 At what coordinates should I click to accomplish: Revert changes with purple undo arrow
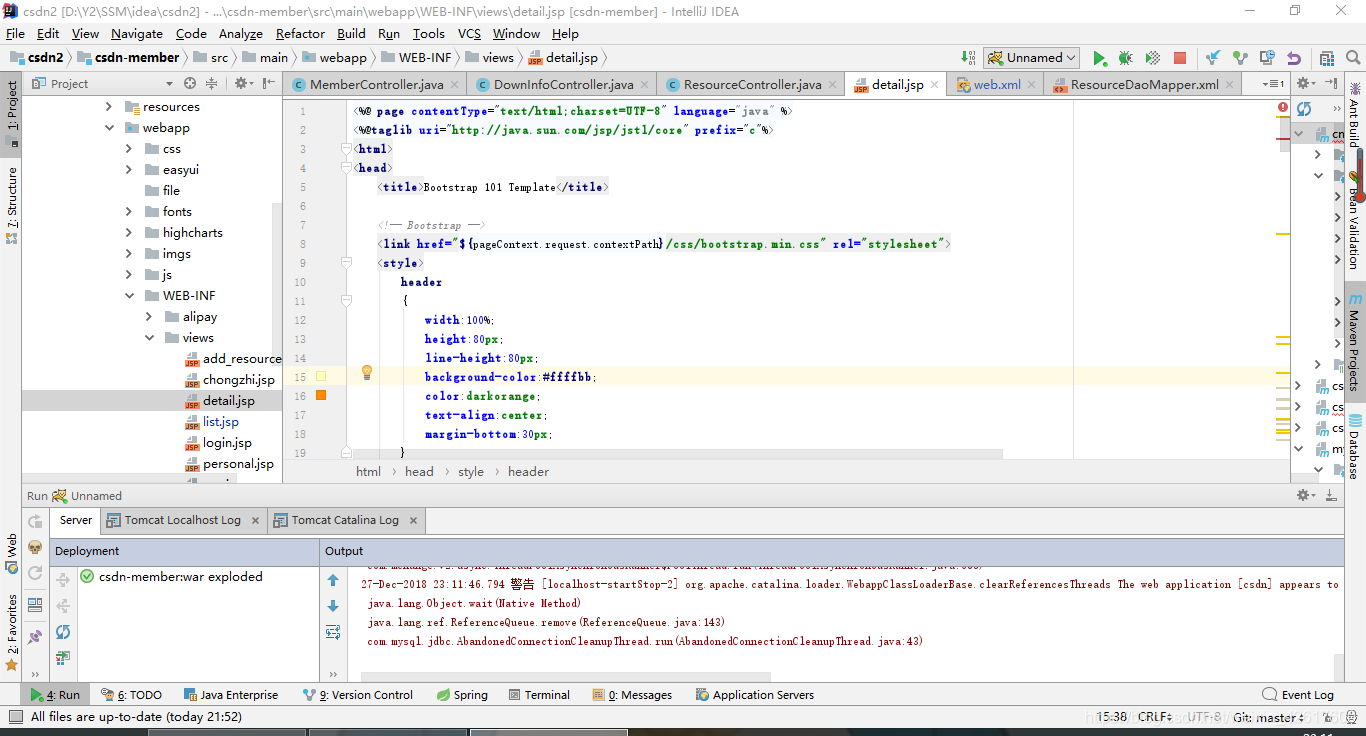[1294, 58]
